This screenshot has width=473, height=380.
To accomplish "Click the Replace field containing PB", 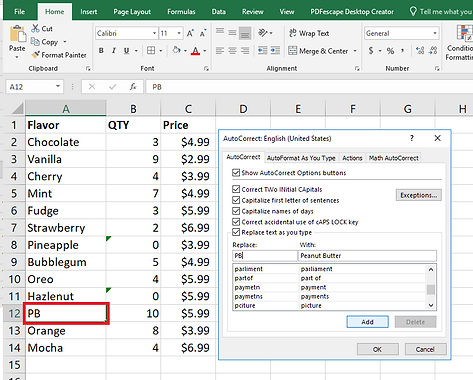I will point(265,256).
